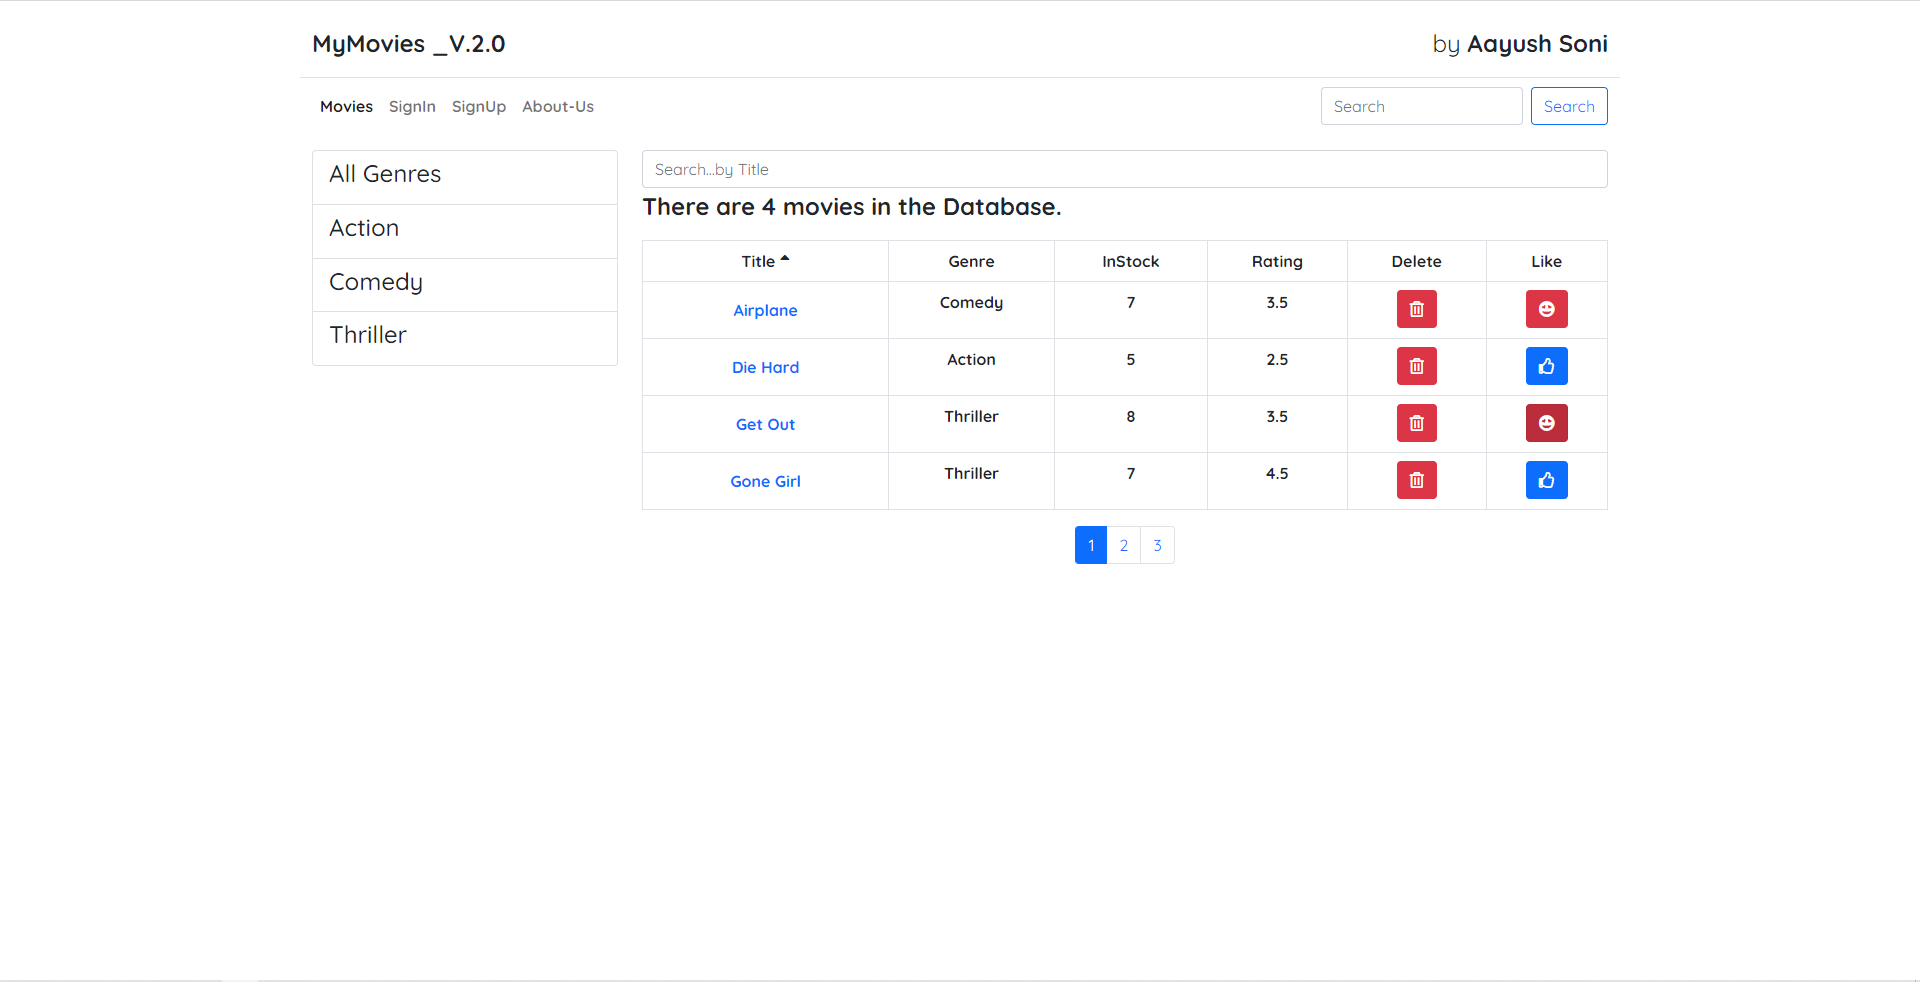
Task: Like the Die Hard movie
Action: click(1546, 367)
